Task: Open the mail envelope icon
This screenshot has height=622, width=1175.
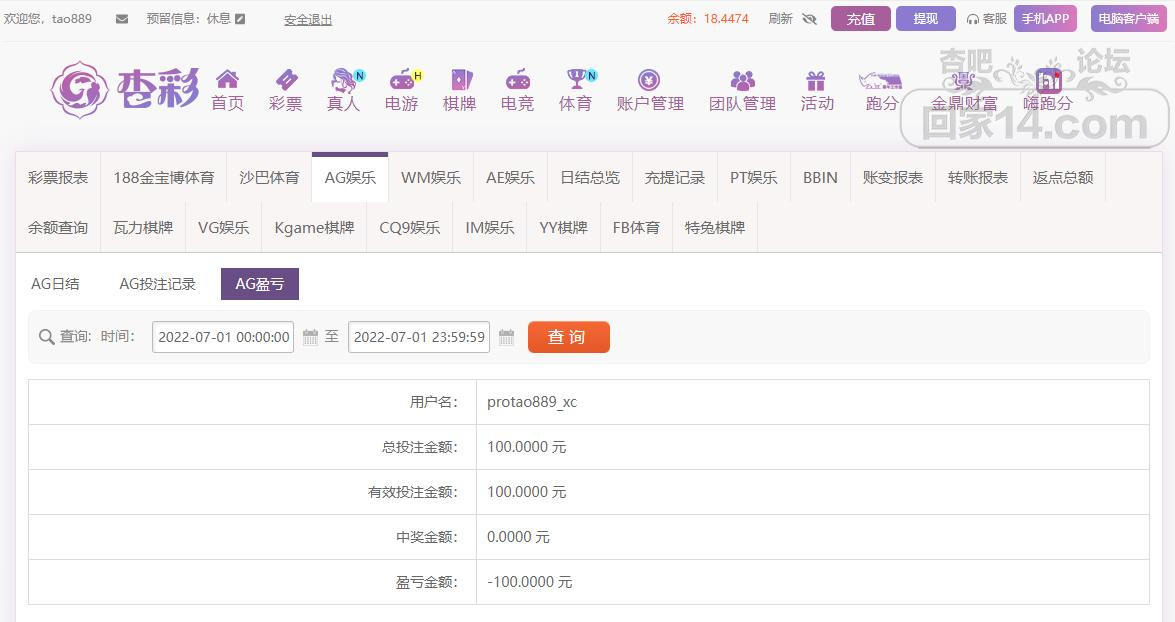Action: click(122, 19)
